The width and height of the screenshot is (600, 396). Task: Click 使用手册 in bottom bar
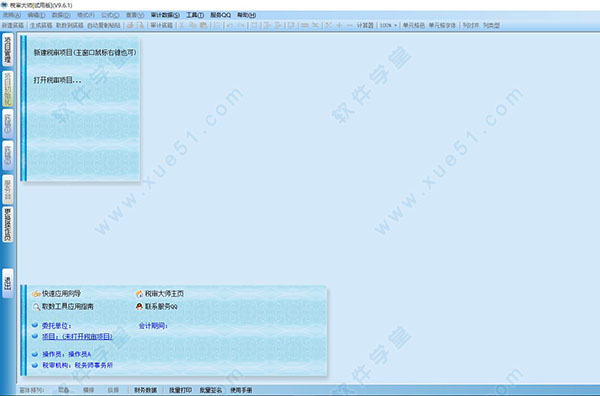241,390
